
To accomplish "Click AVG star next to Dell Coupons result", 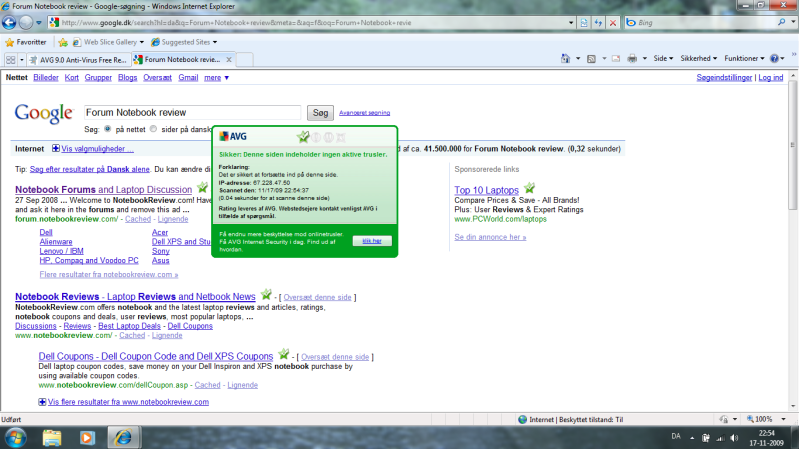I will 284,354.
